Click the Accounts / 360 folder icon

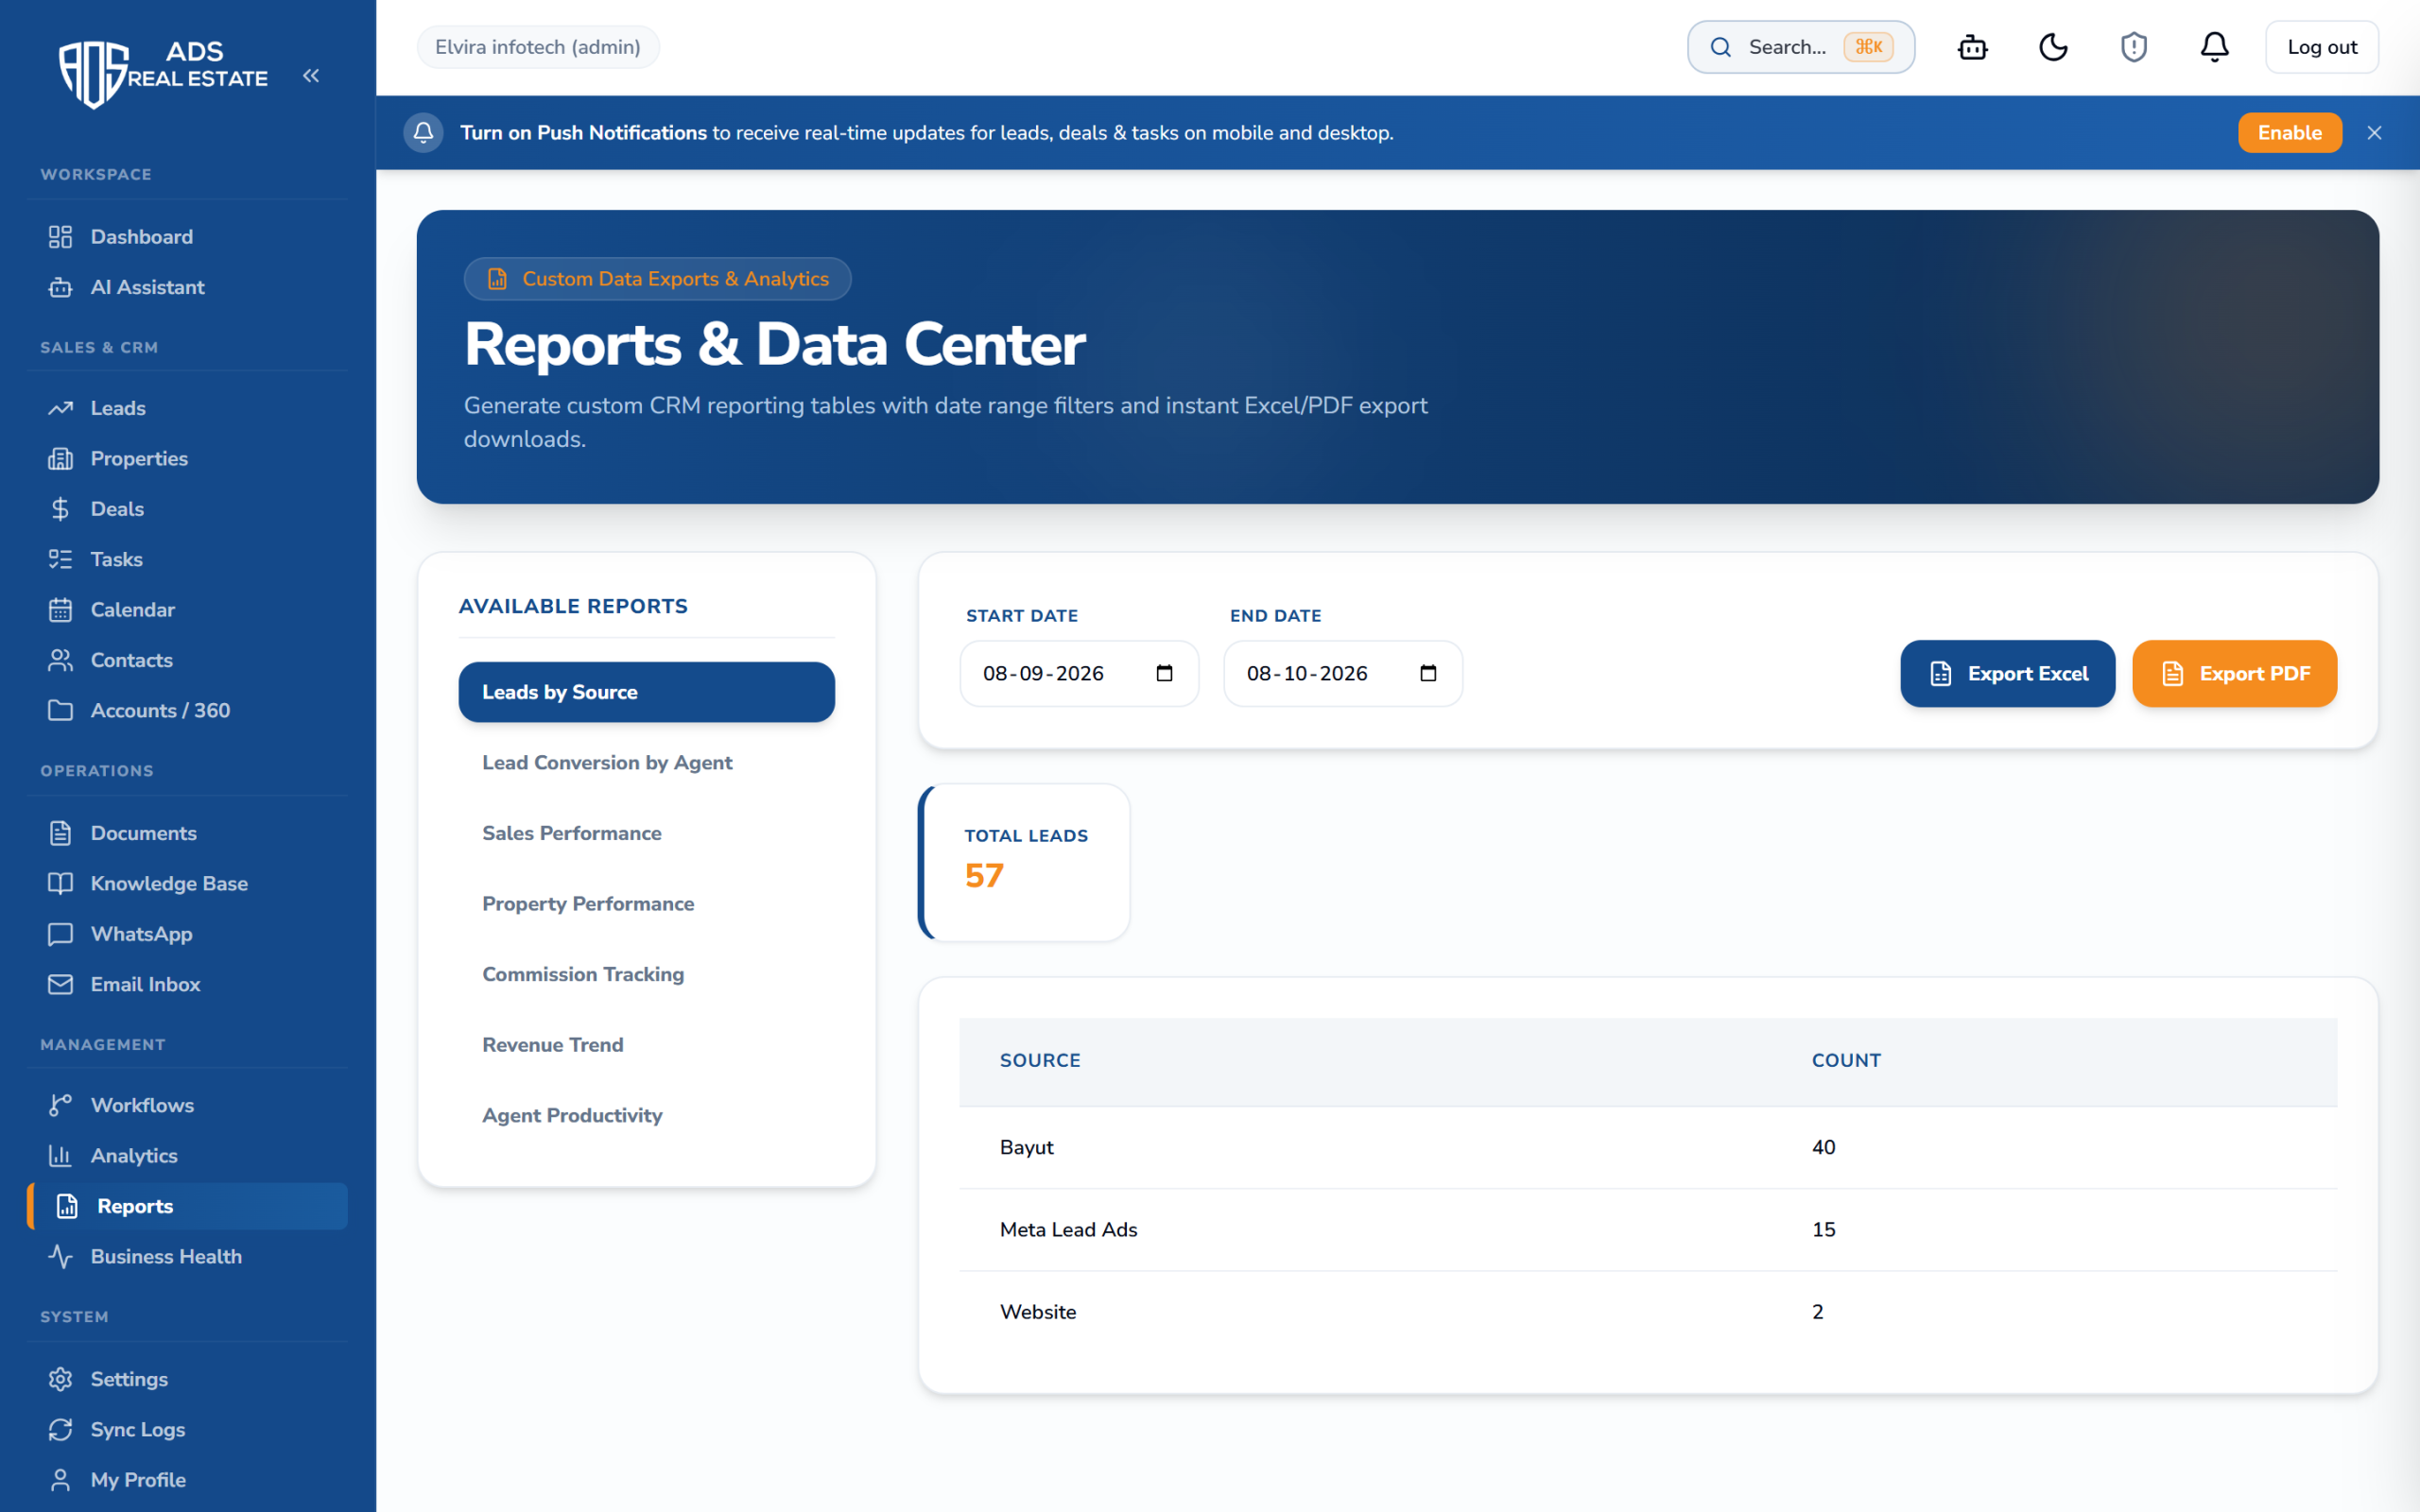[x=60, y=710]
